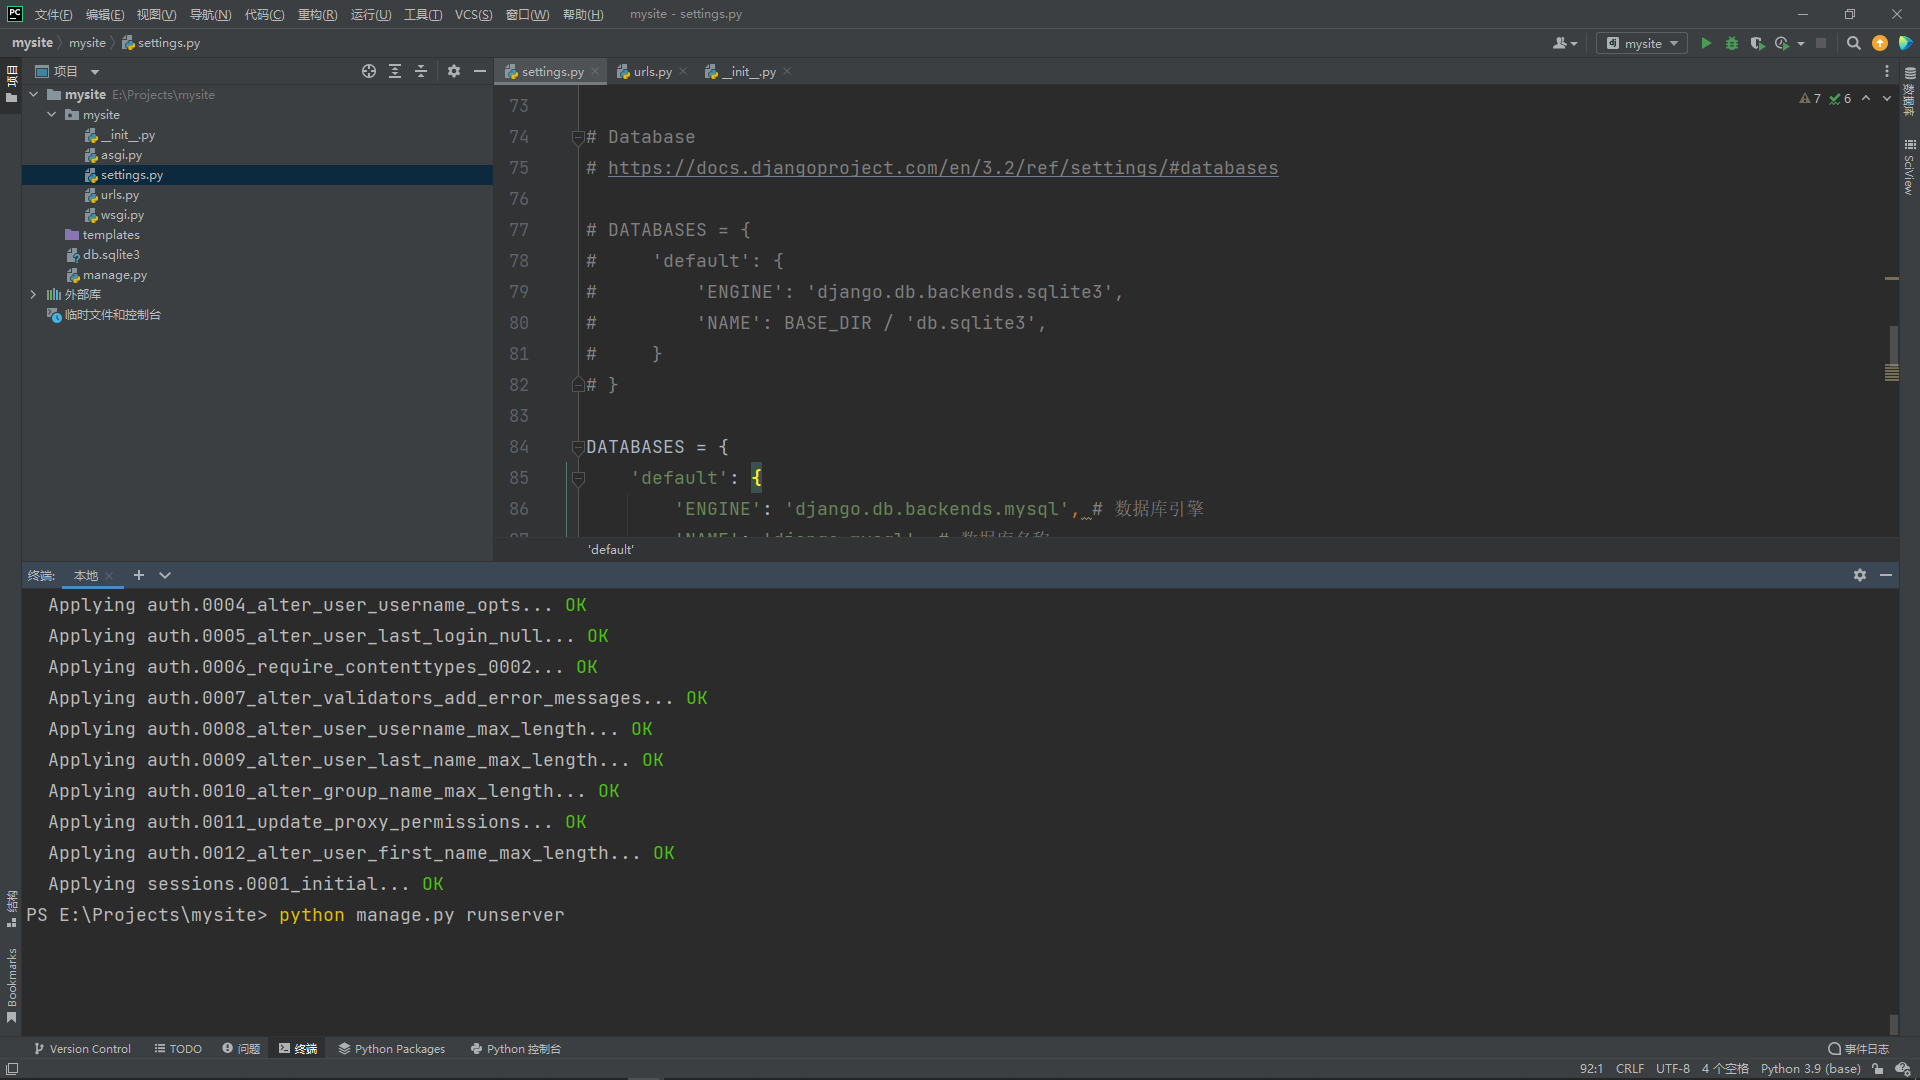Open dropdown arrow next to profiler icon

1800,43
